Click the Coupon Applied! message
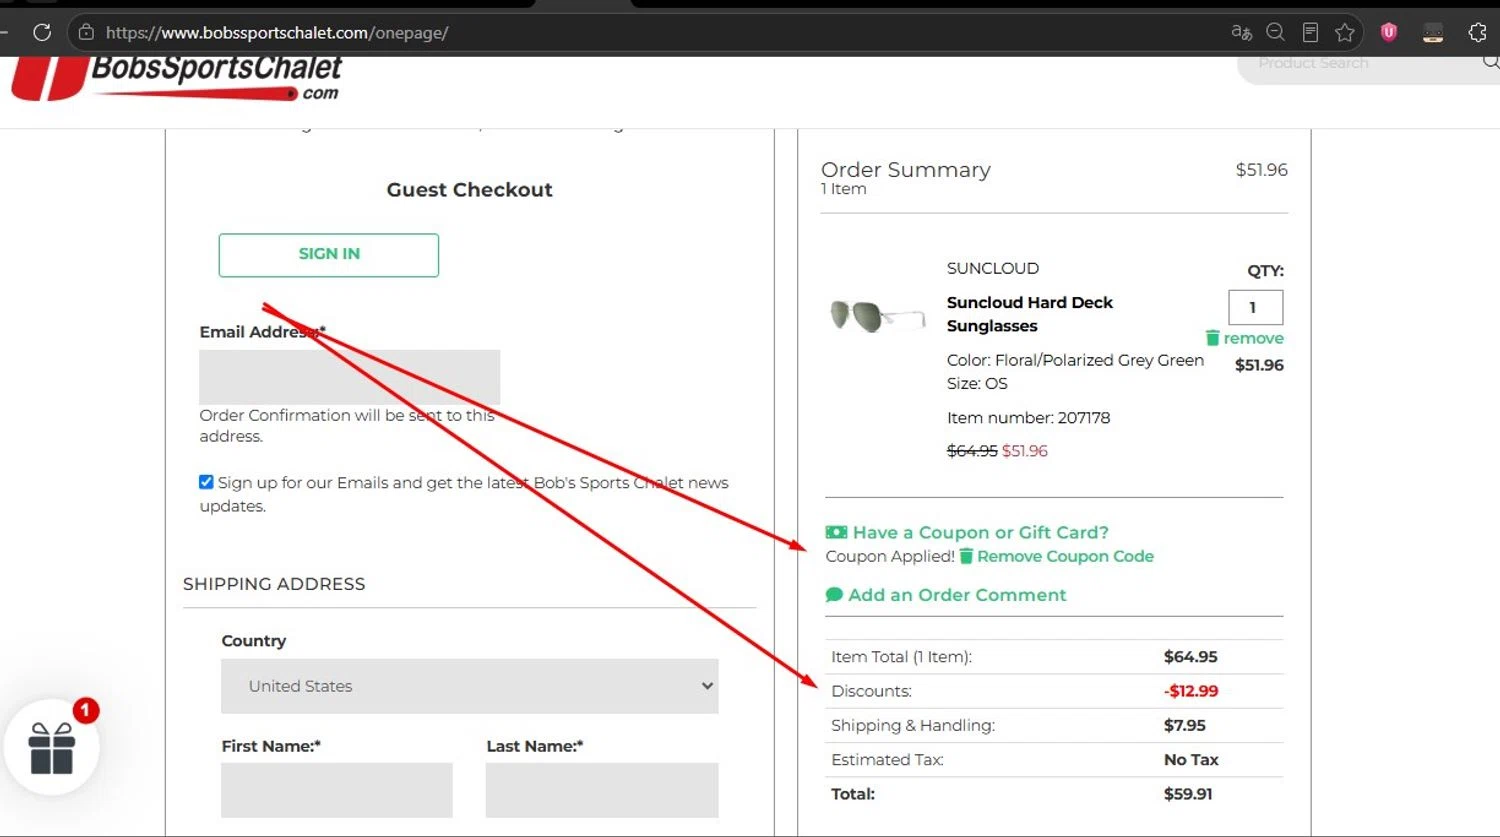 (x=890, y=556)
